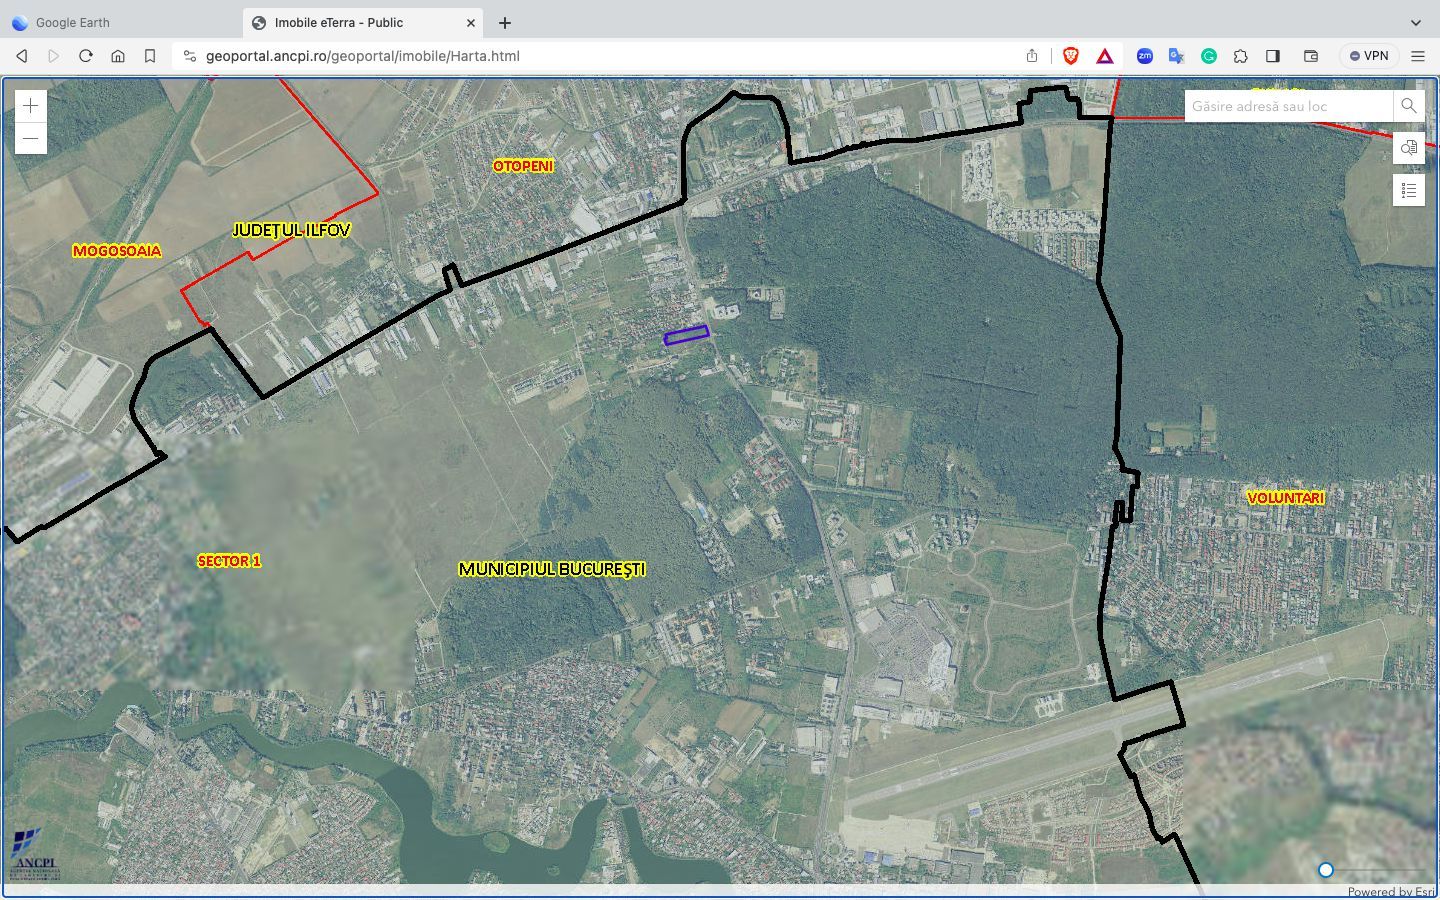Open the extensions puzzle-piece menu
Image resolution: width=1440 pixels, height=900 pixels.
(1241, 56)
